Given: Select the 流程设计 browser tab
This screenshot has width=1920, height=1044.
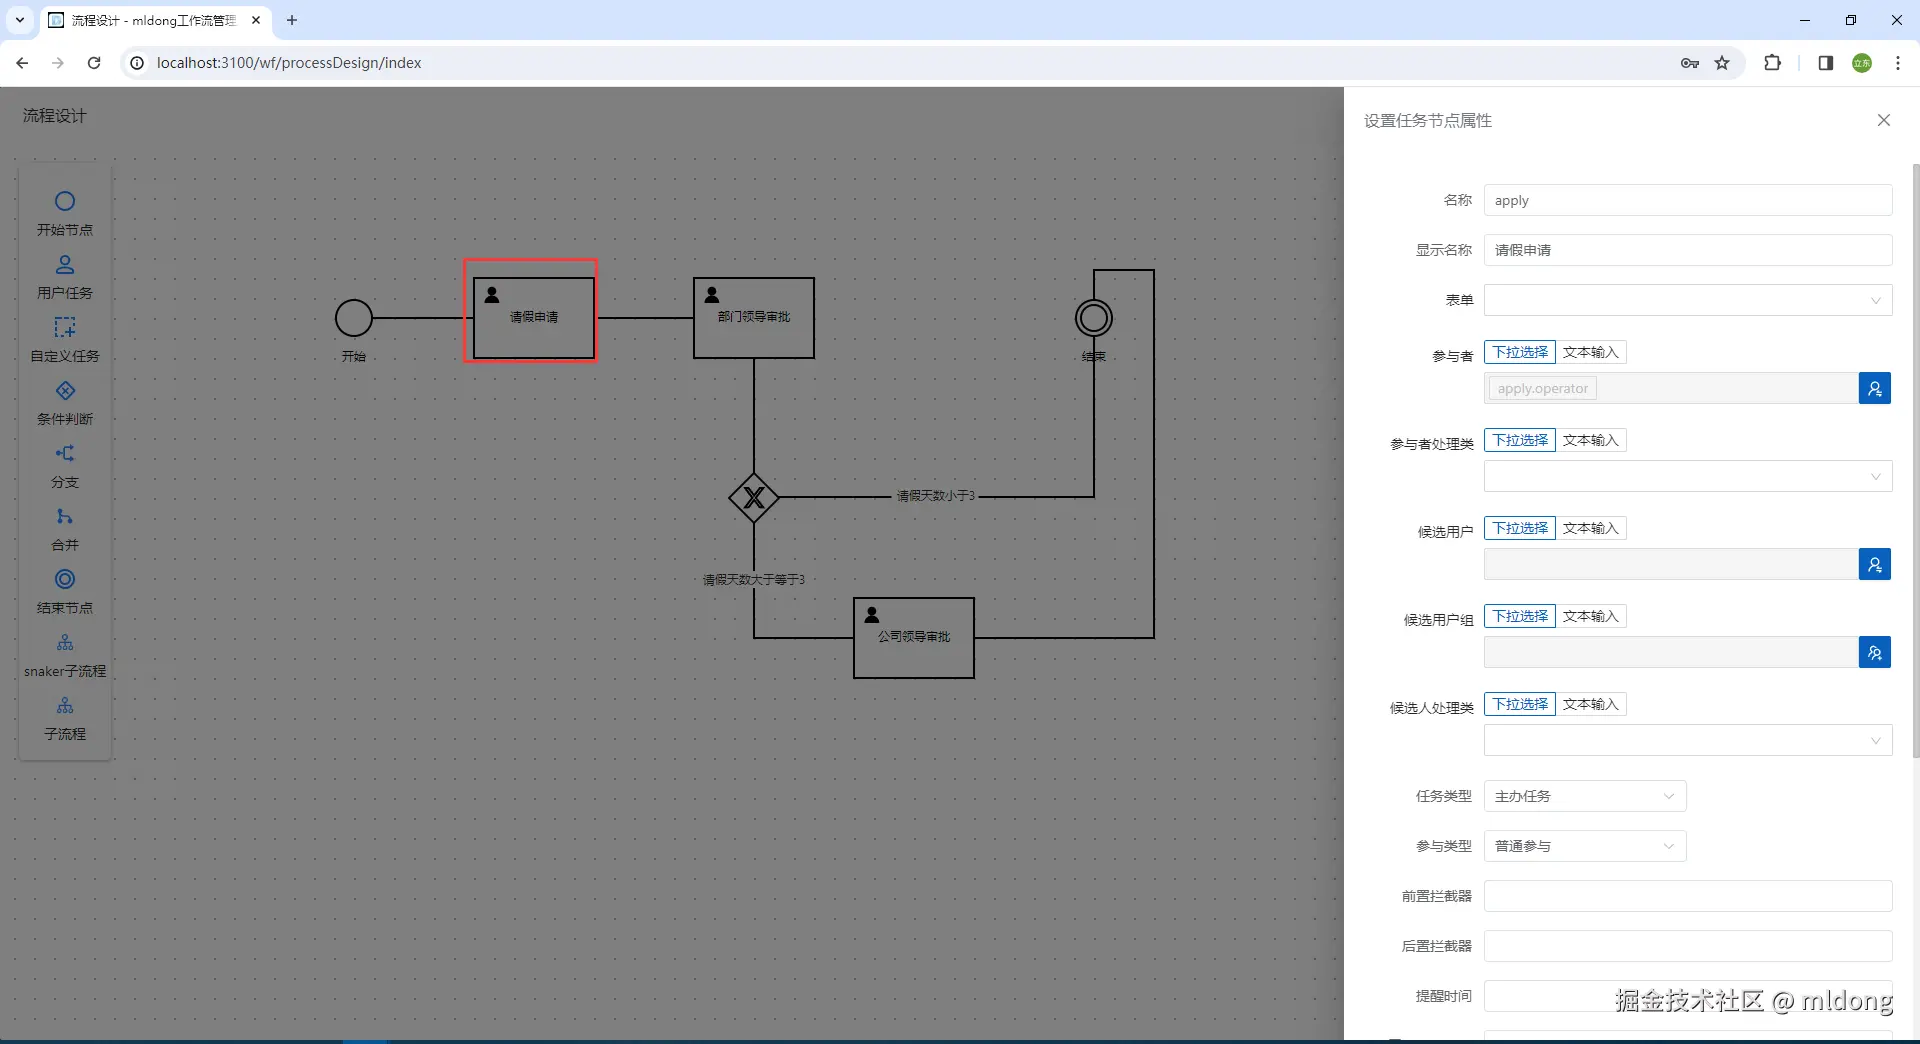Looking at the screenshot, I should coord(156,20).
